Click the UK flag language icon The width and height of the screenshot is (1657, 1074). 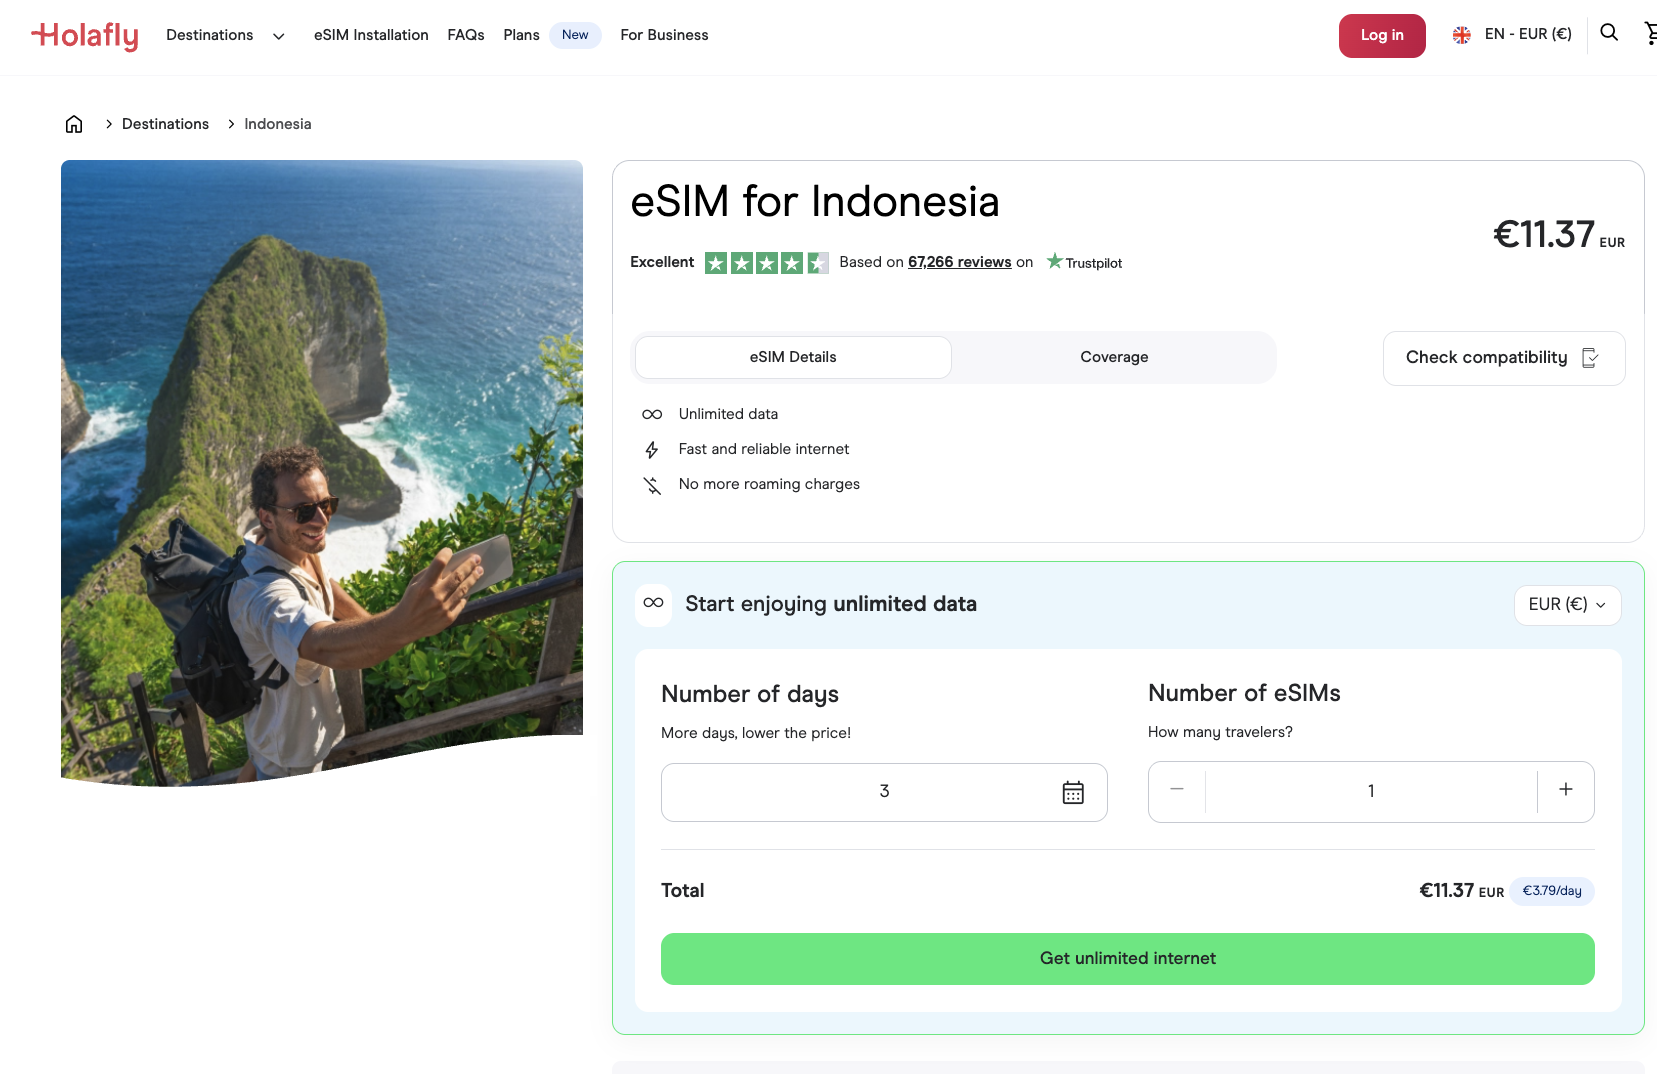pos(1461,34)
